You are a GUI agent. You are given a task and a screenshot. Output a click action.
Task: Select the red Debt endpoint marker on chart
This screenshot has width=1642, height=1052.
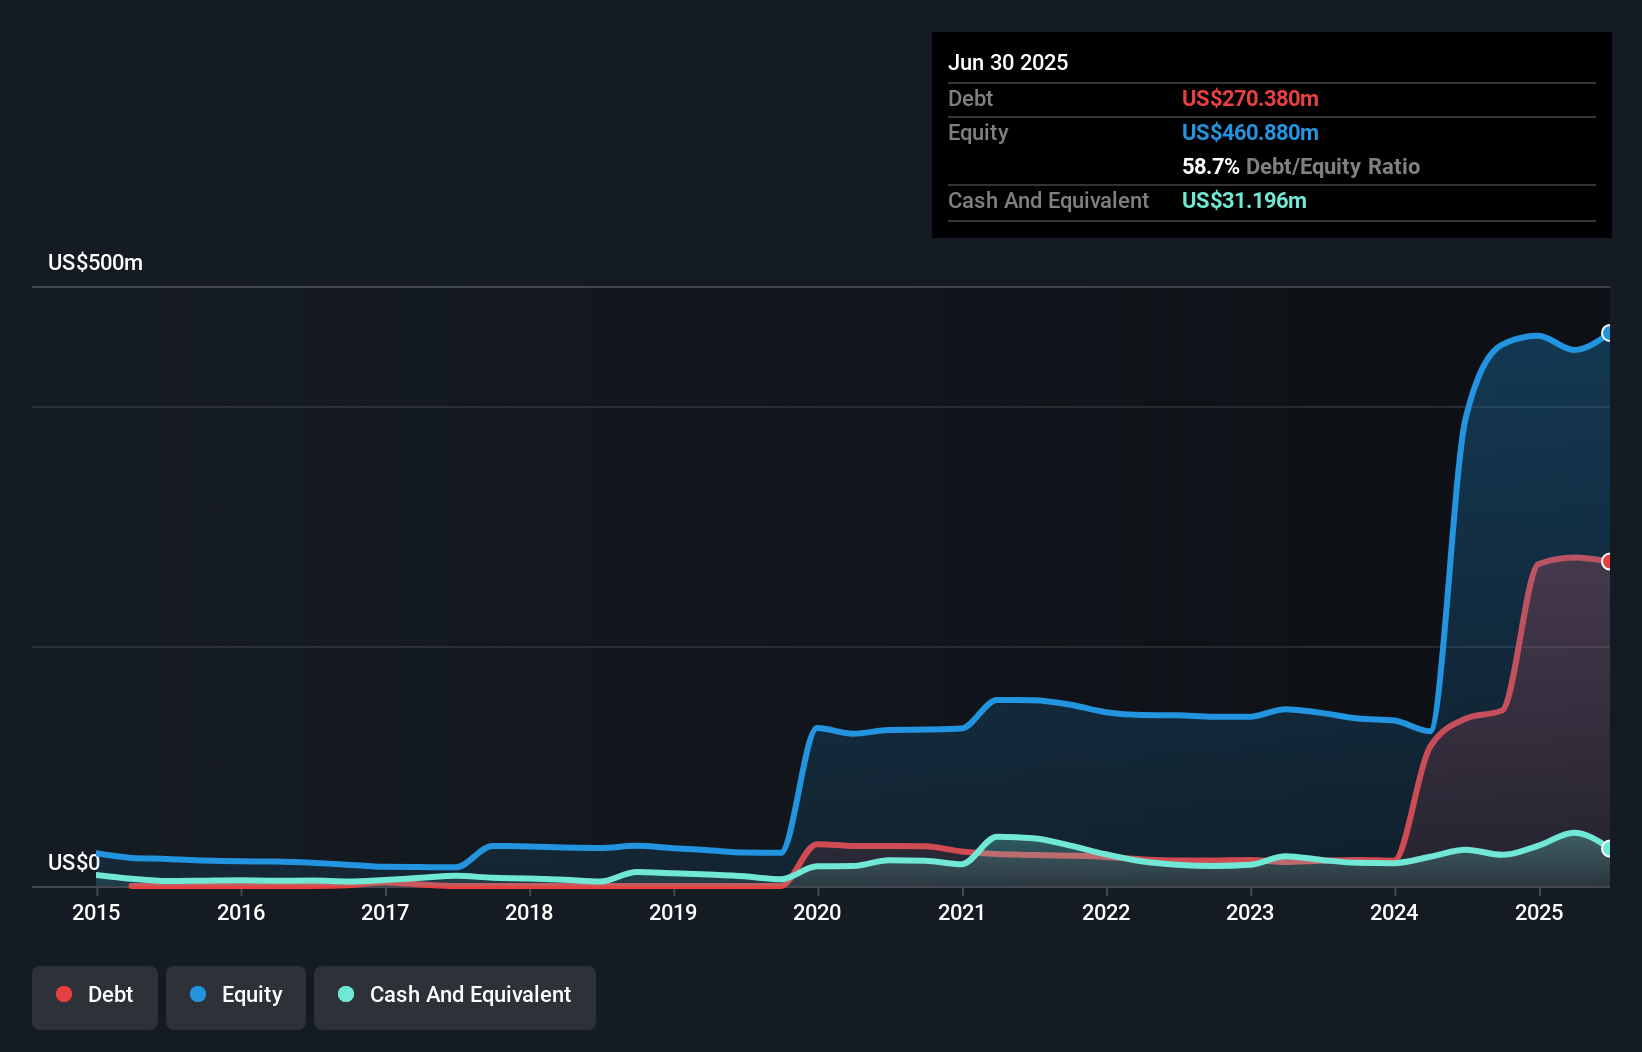[x=1608, y=562]
